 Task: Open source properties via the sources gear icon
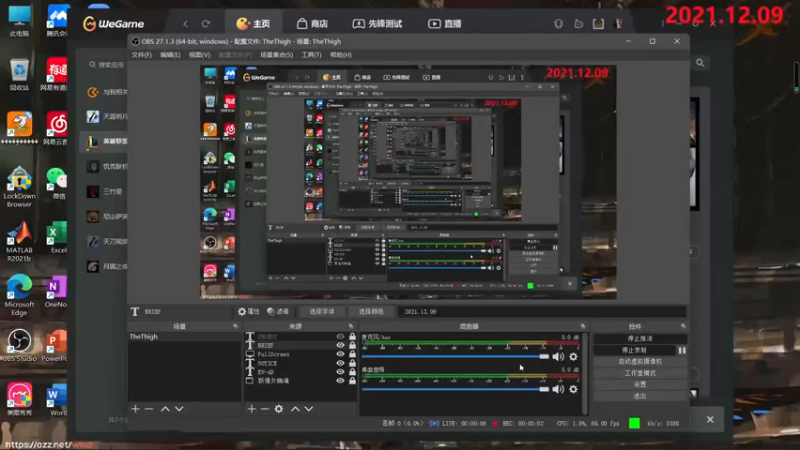(x=279, y=409)
